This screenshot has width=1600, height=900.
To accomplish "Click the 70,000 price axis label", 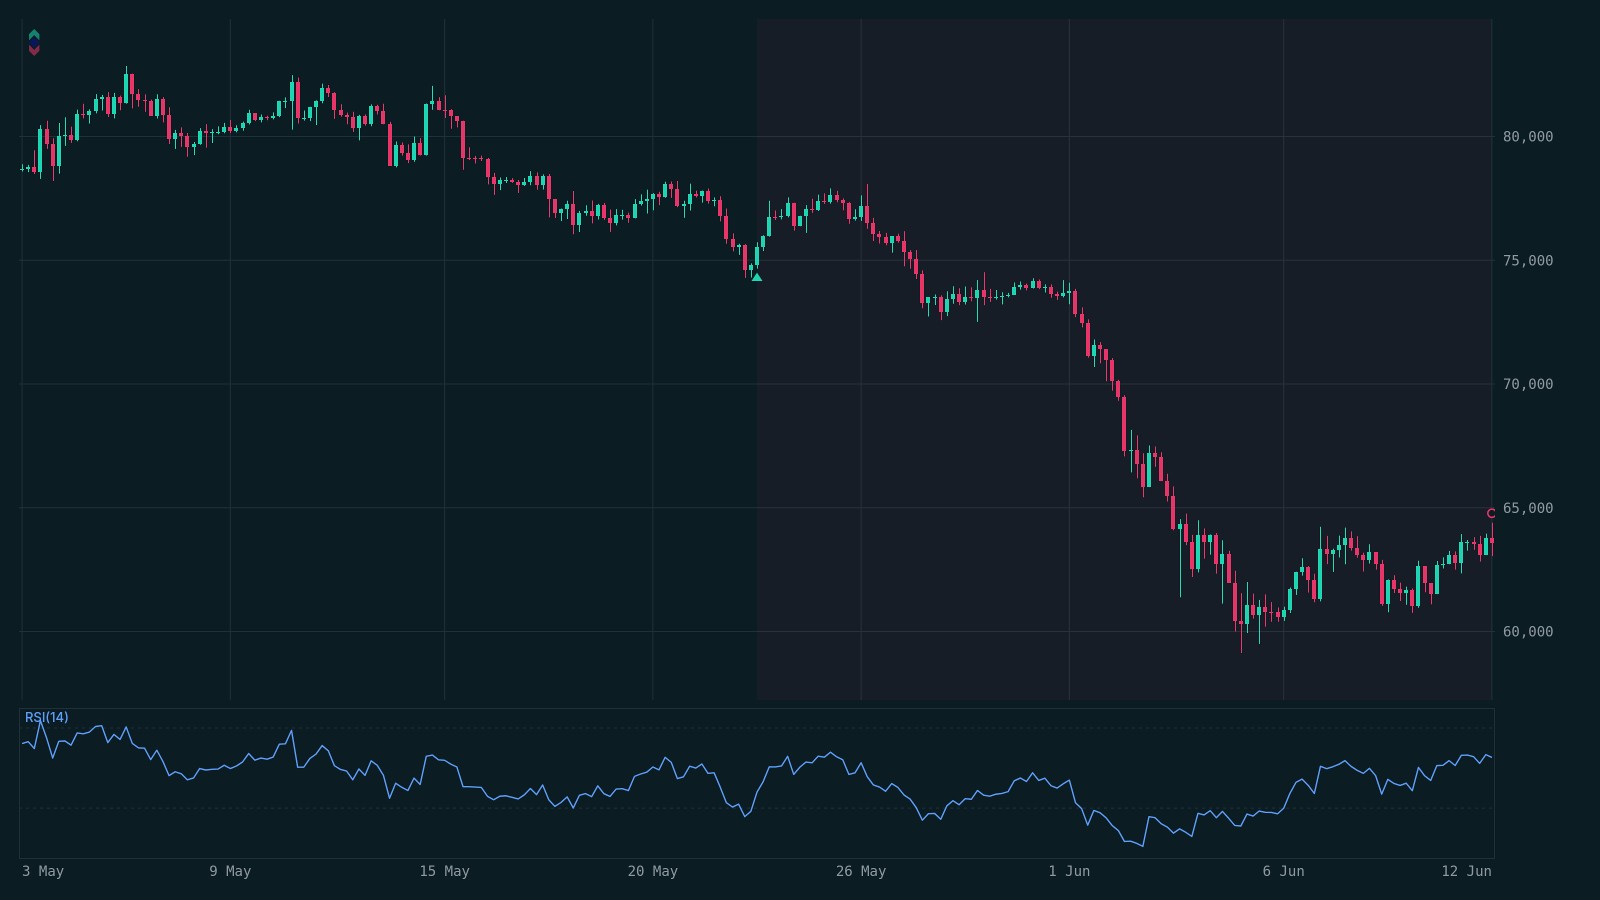I will 1528,384.
